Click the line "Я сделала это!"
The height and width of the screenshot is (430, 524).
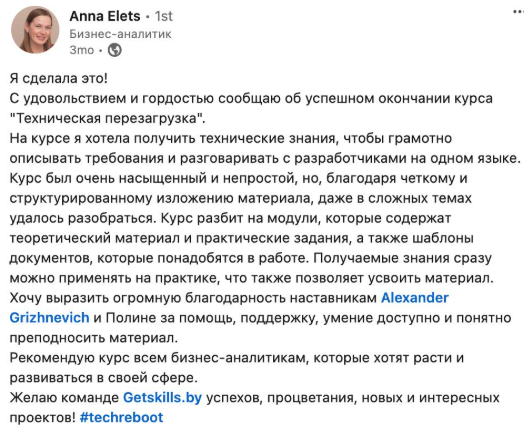pos(59,79)
